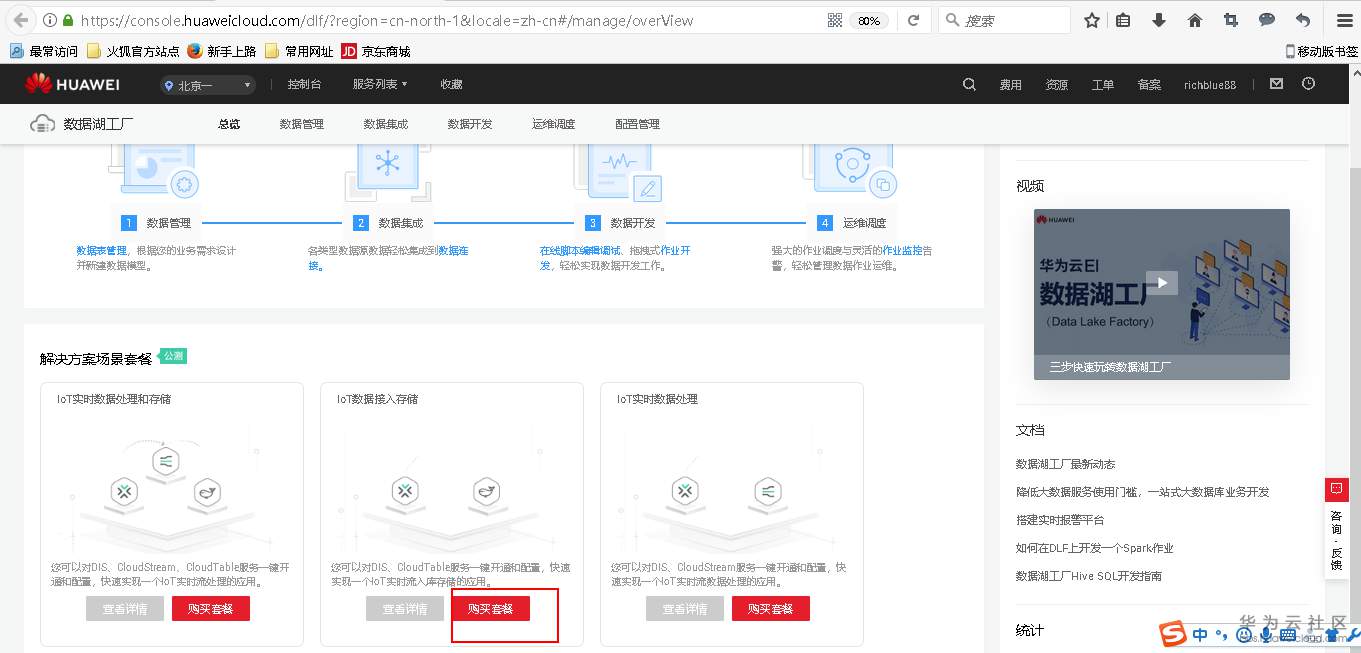Viewport: 1361px width, 653px height.
Task: Open the 运维调度 menu item
Action: 553,123
